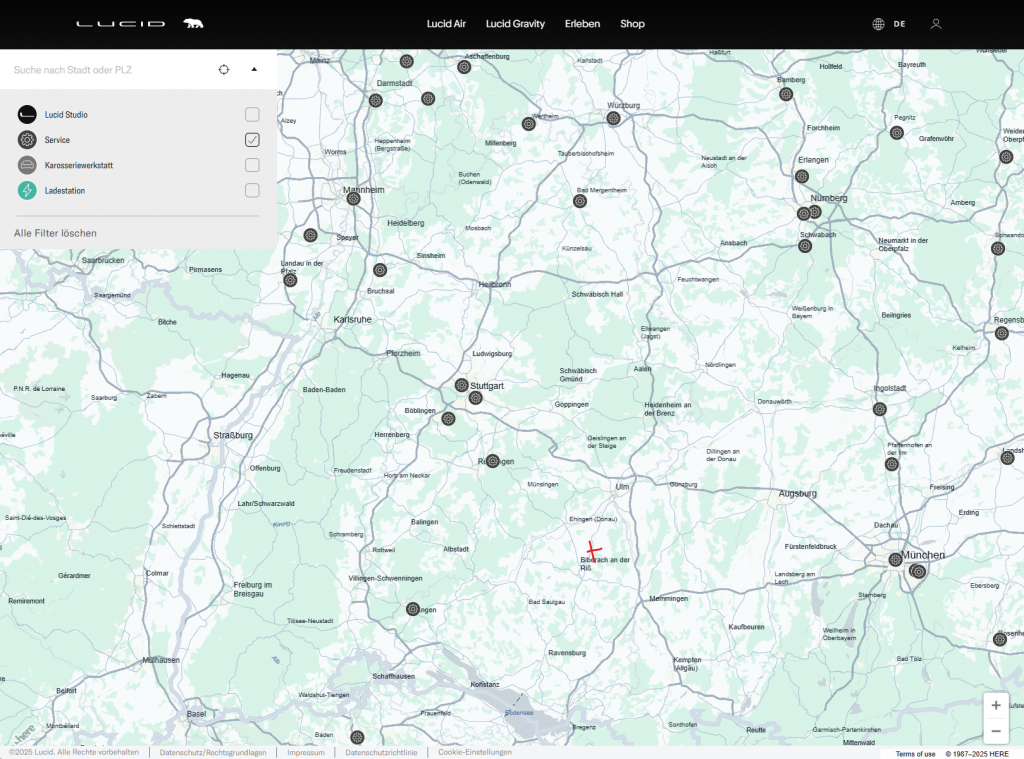This screenshot has width=1024, height=759.
Task: Select service marker at Wertheim
Action: (x=529, y=124)
